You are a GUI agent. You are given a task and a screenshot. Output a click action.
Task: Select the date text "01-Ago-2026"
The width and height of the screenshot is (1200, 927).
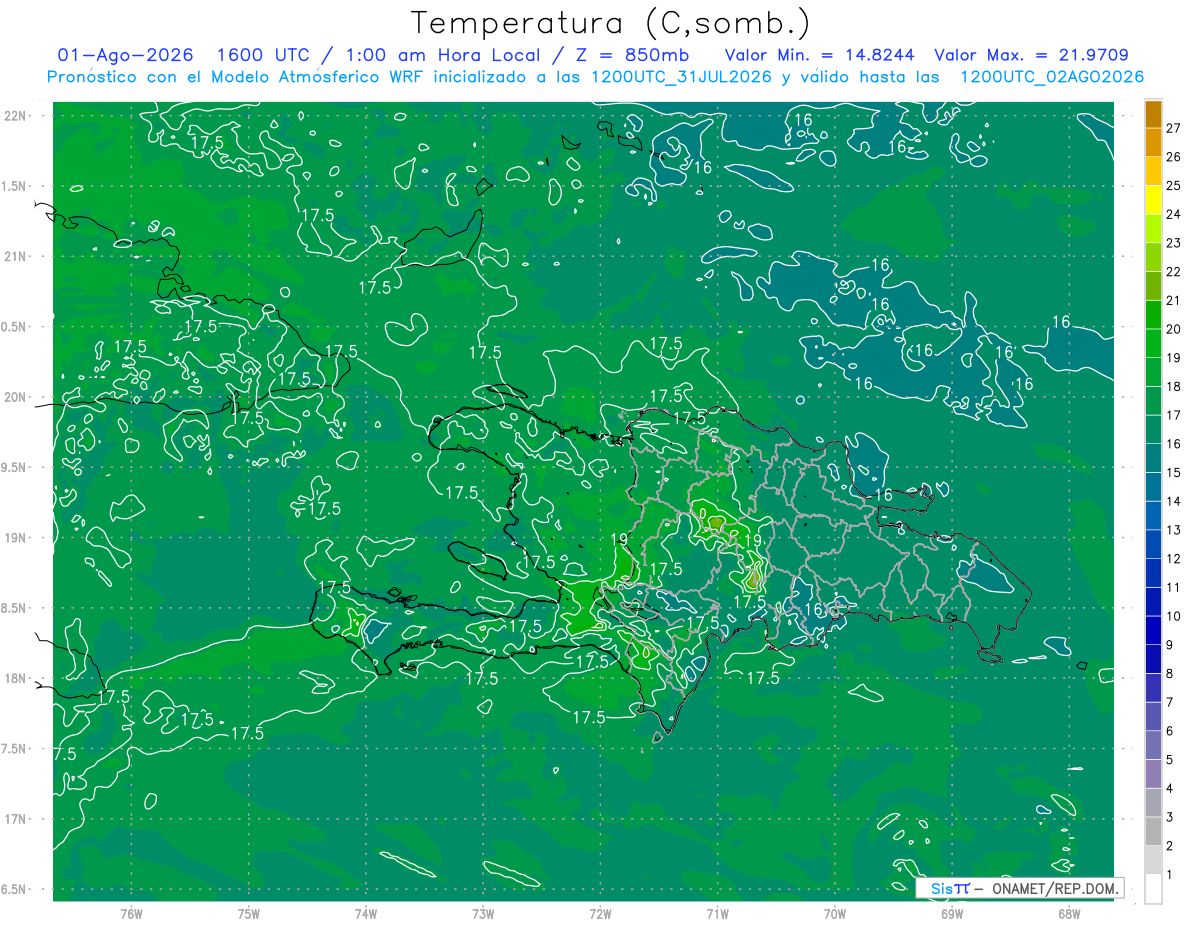click(126, 56)
